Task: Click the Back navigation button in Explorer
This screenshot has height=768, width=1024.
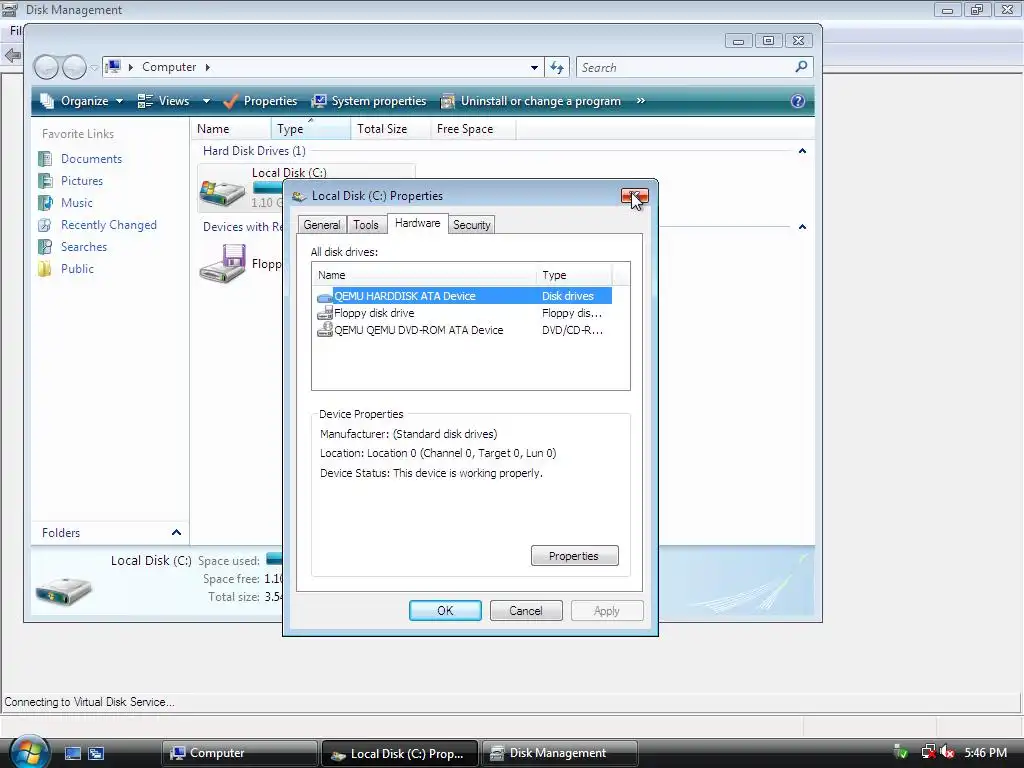Action: pyautogui.click(x=46, y=67)
